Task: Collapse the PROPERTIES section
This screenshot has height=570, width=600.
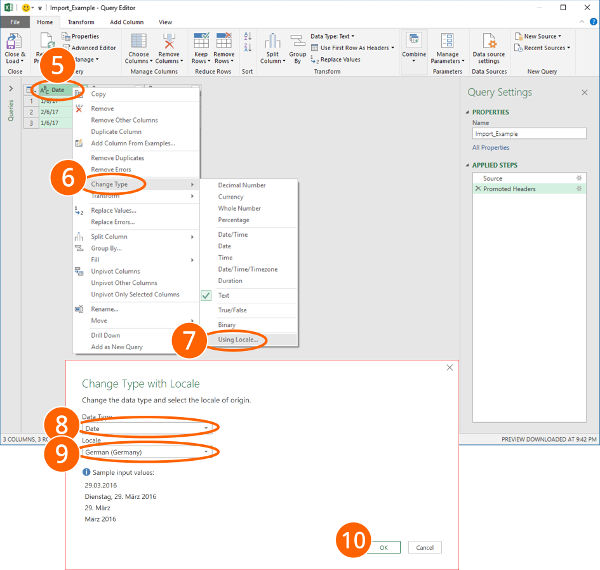Action: 468,112
